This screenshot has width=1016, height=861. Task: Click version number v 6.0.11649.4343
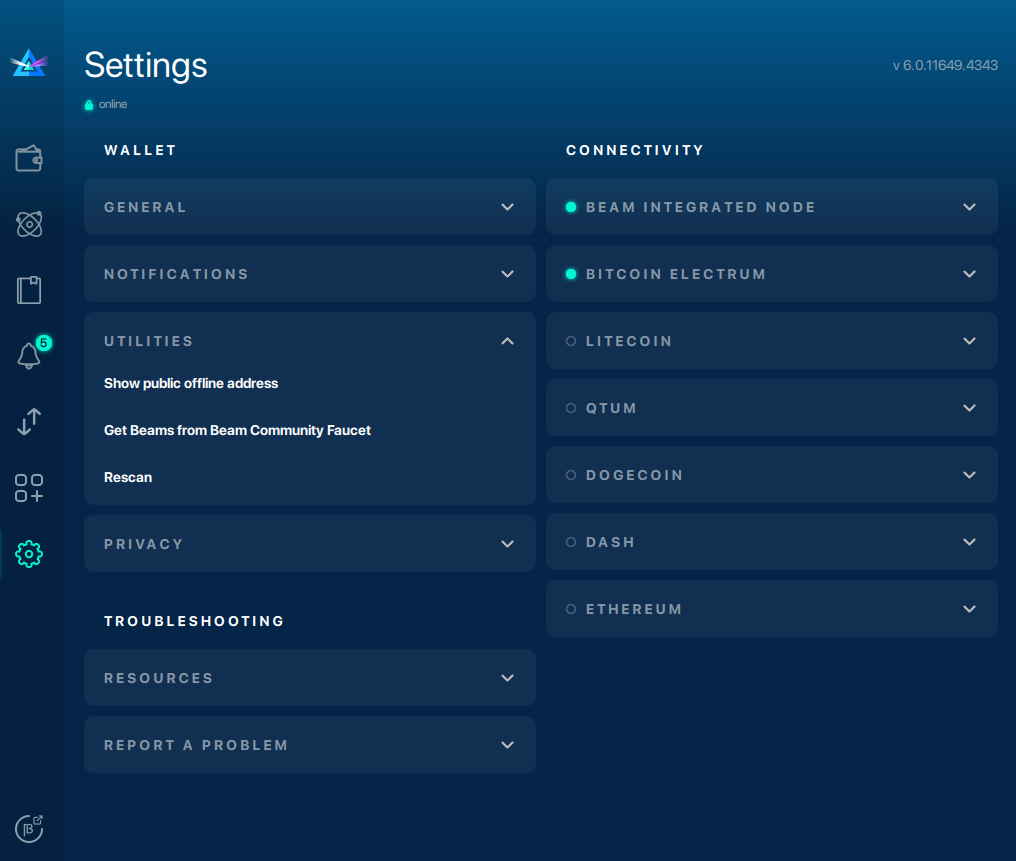pyautogui.click(x=945, y=65)
